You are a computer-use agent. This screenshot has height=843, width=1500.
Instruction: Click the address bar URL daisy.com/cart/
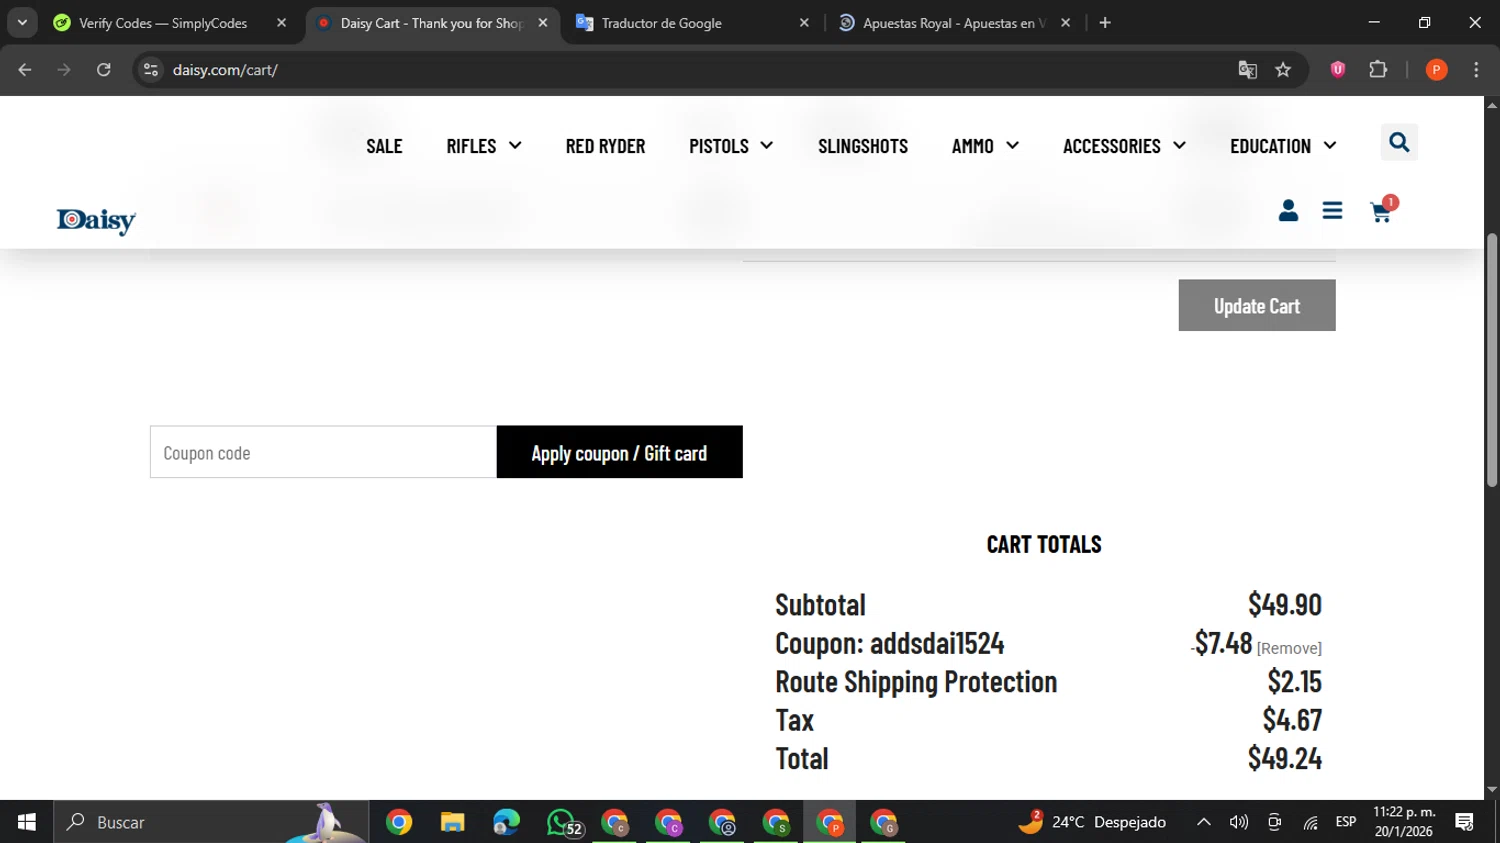click(x=225, y=70)
